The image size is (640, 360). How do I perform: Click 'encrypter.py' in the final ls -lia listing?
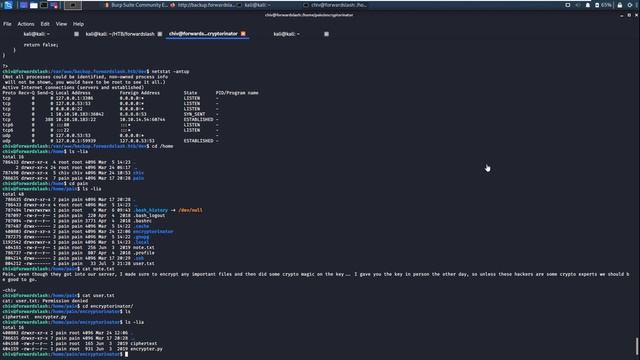coord(147,349)
